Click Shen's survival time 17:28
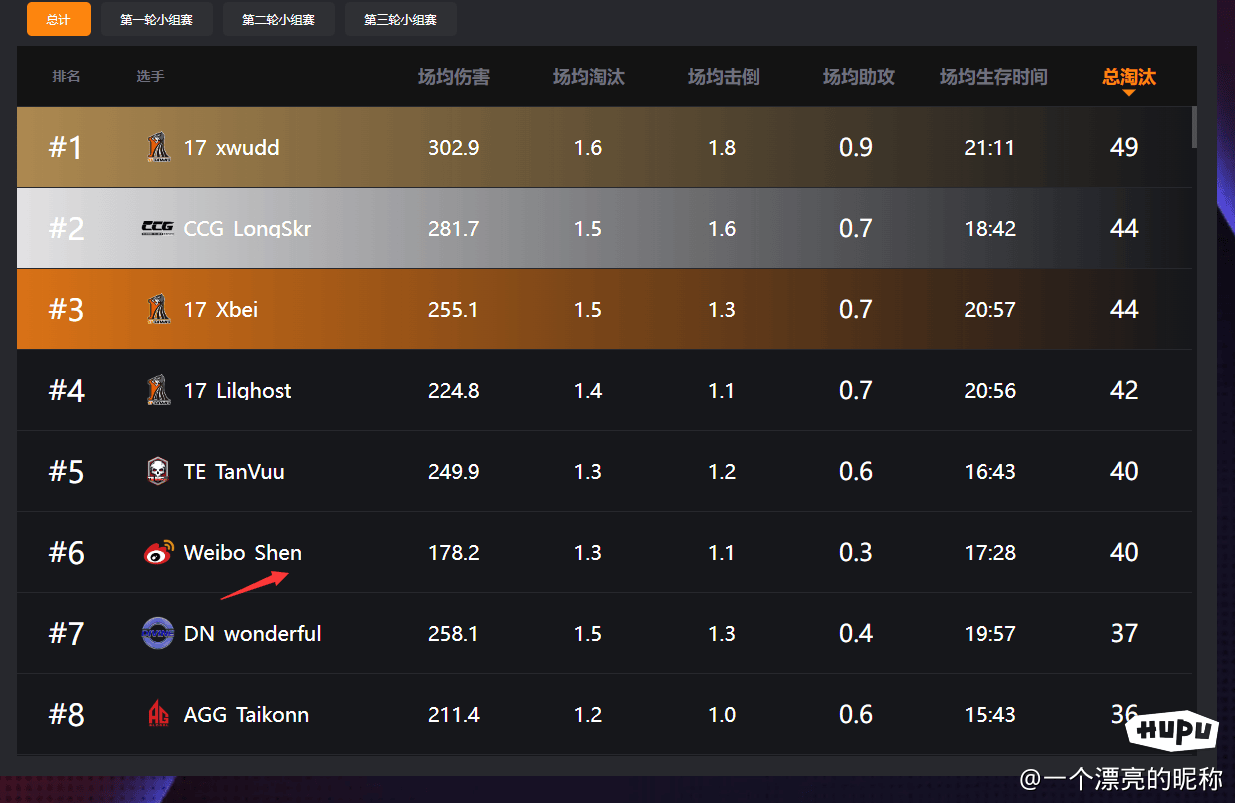 click(x=990, y=553)
